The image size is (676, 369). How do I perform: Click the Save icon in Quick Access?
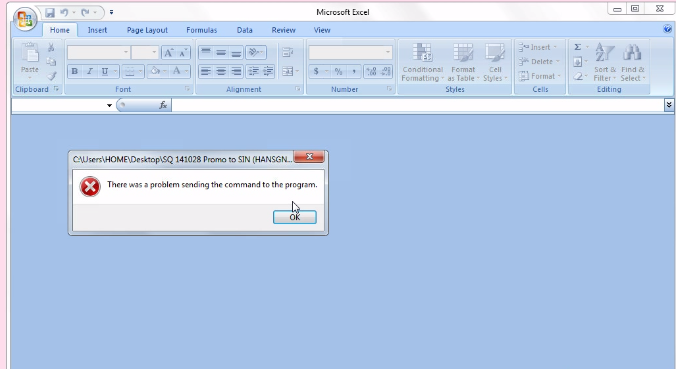(50, 13)
